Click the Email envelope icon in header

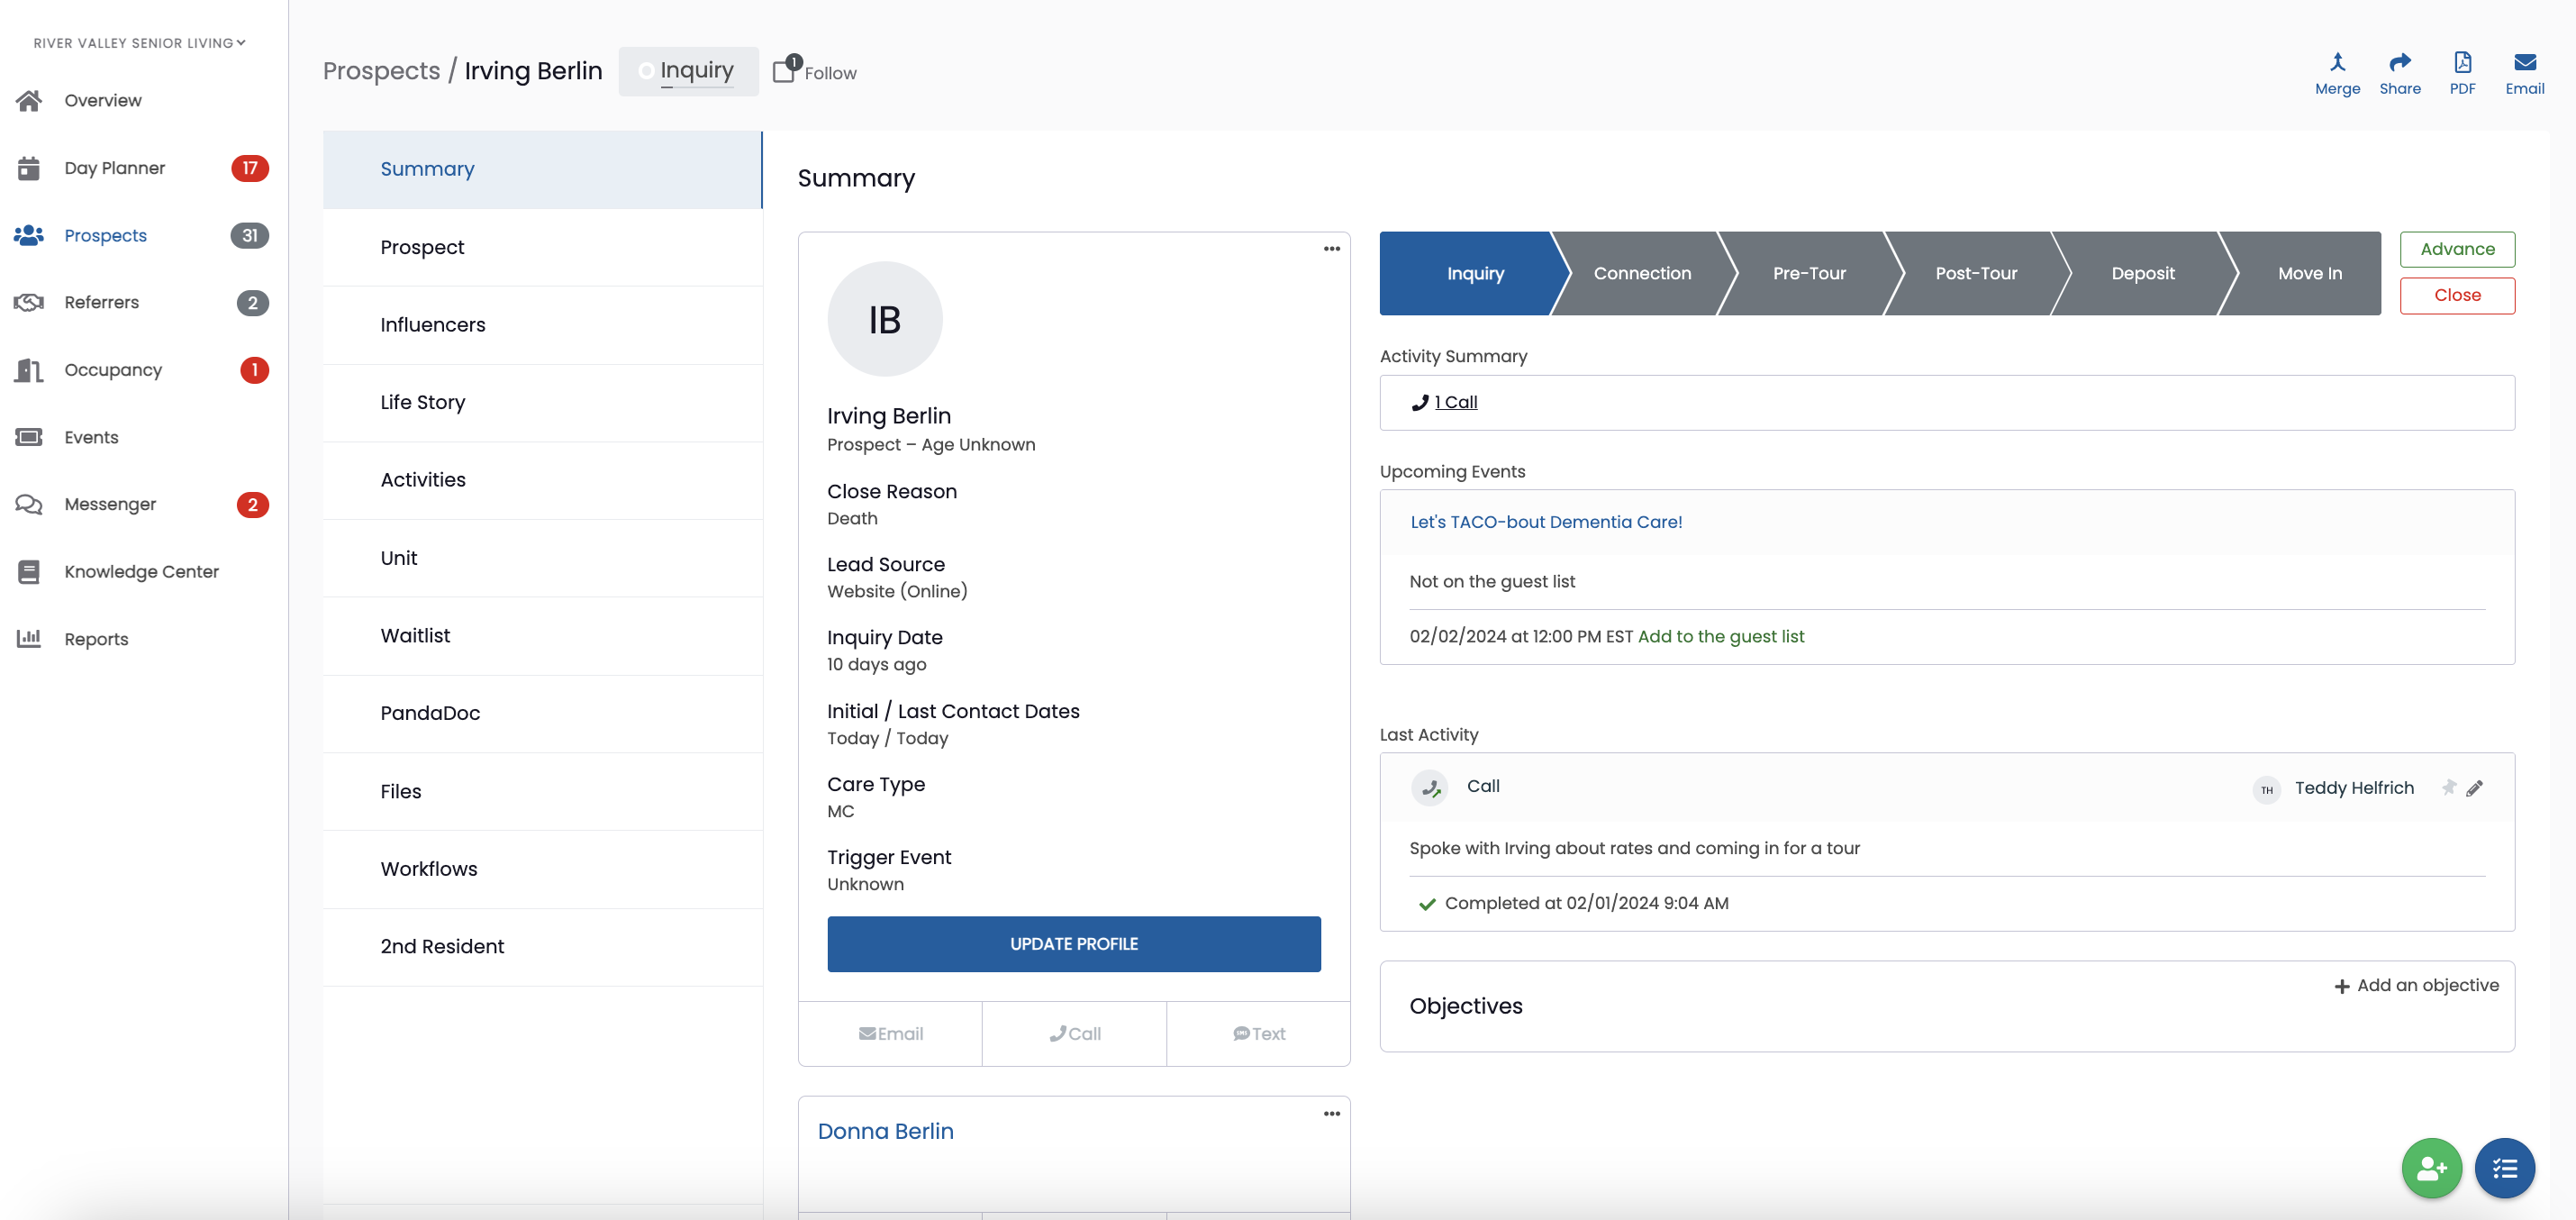[x=2524, y=63]
